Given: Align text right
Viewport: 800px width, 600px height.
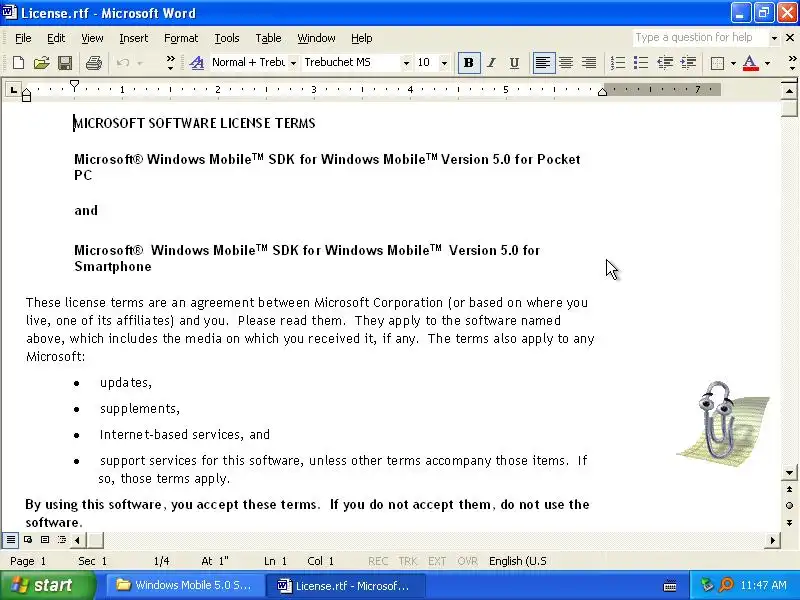Looking at the screenshot, I should click(x=589, y=63).
